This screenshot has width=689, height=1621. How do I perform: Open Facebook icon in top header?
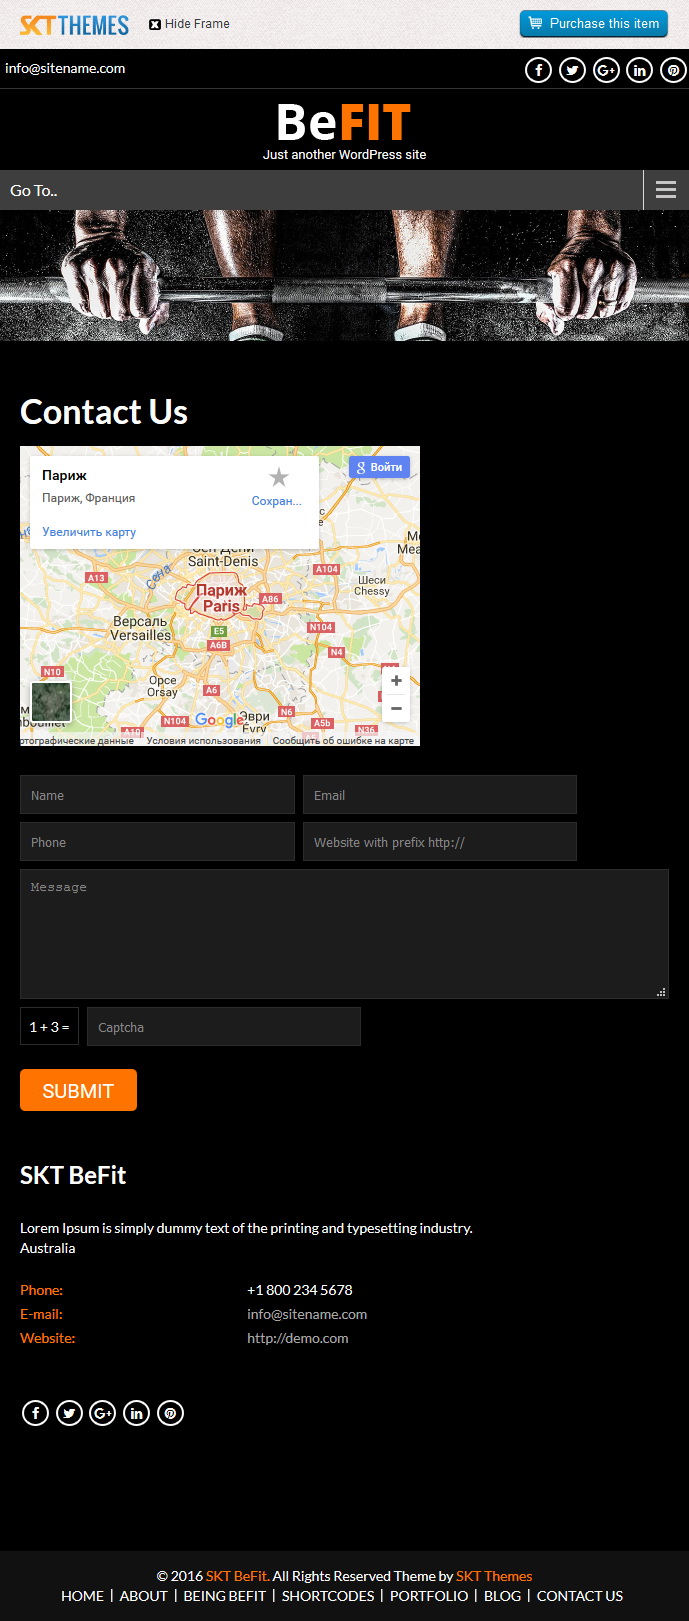click(538, 70)
